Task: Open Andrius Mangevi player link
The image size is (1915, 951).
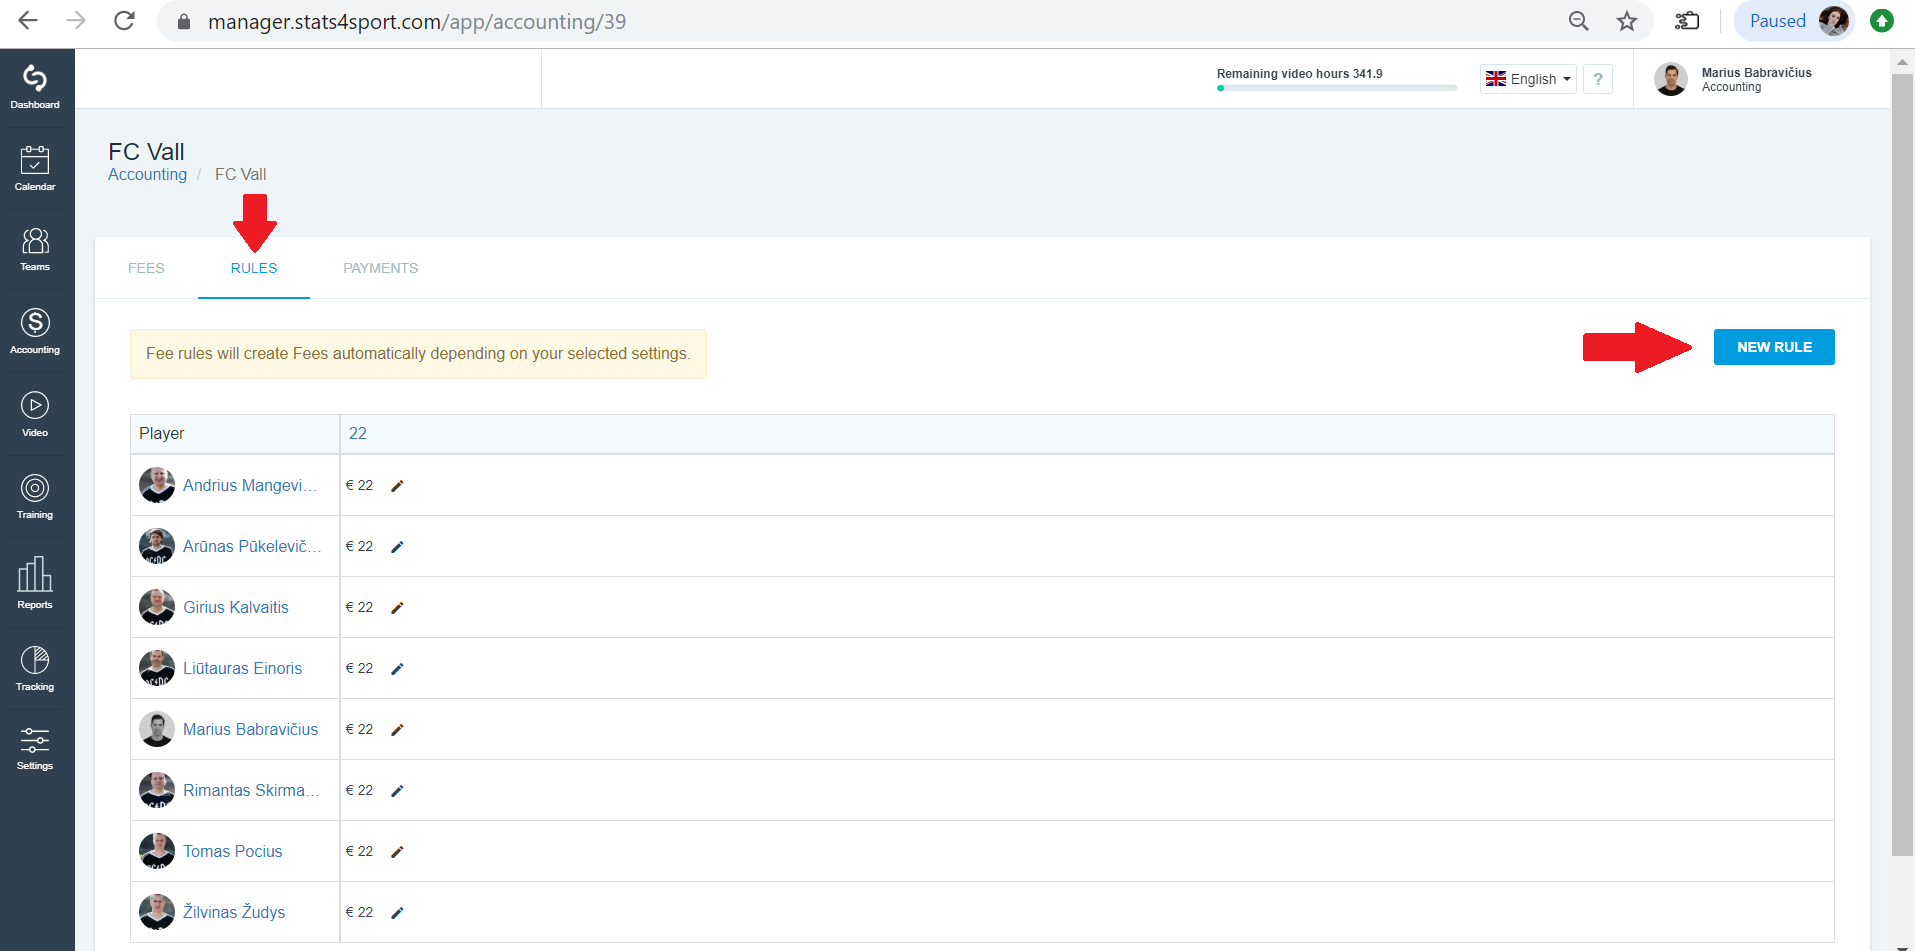Action: [x=250, y=485]
